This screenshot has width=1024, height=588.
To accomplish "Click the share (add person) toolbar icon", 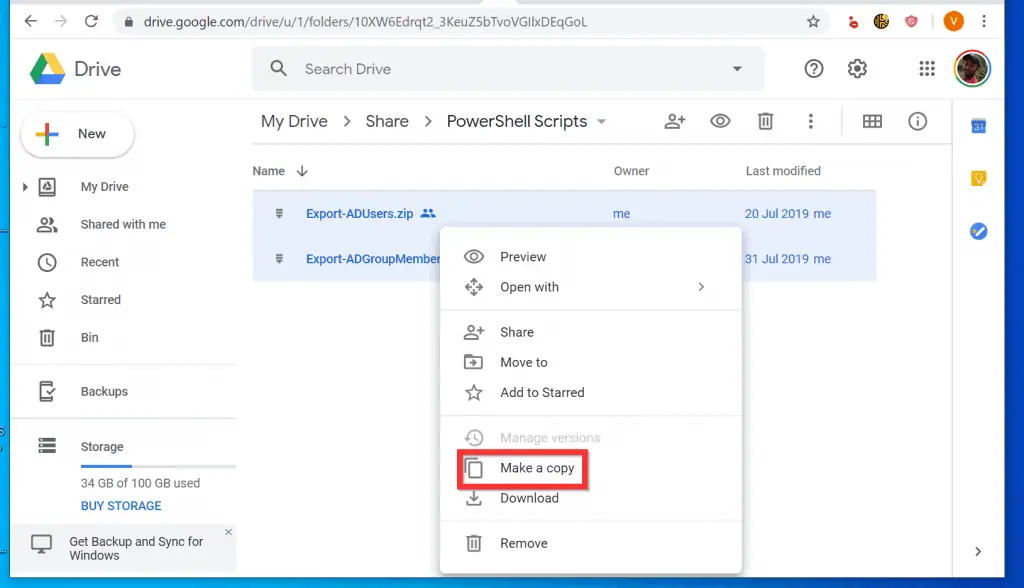I will click(x=674, y=120).
